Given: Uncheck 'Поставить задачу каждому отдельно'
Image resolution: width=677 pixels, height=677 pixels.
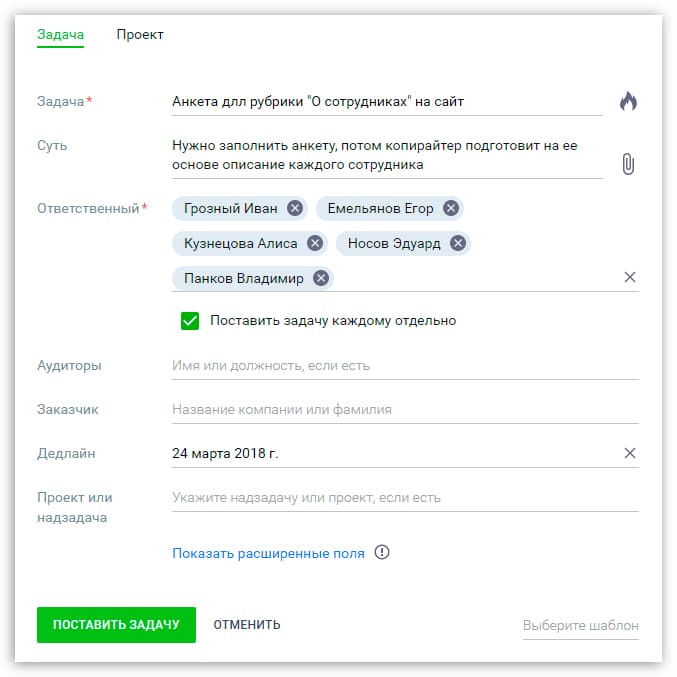Looking at the screenshot, I should point(190,321).
